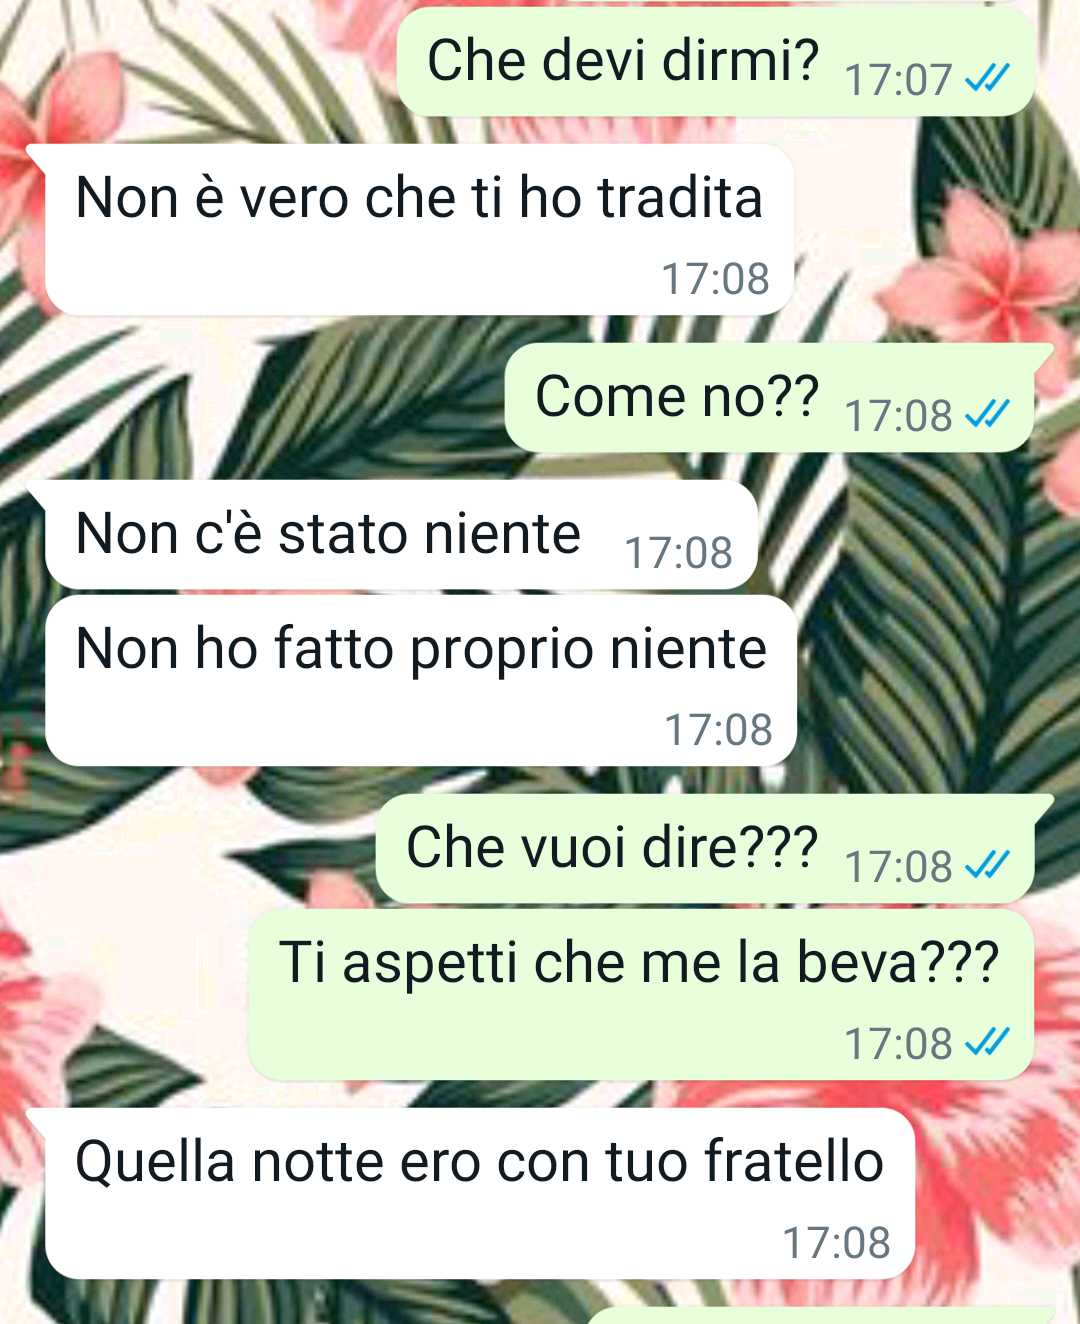Click the blue read ticks on 'Che devi dirmi?'

[986, 78]
